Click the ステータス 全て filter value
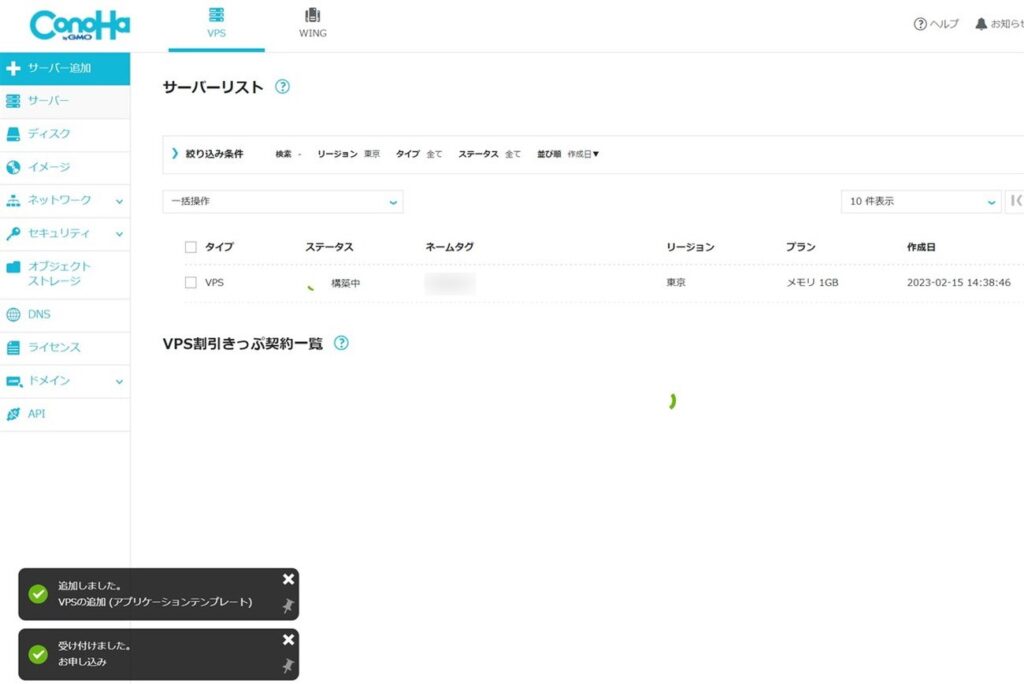 [489, 154]
